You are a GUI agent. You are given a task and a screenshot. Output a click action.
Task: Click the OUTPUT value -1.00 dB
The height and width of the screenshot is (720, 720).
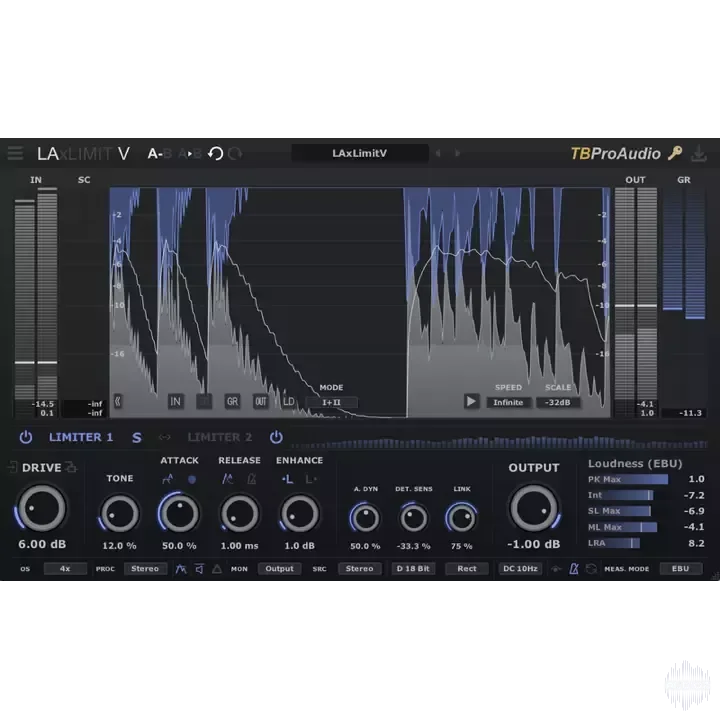click(534, 544)
